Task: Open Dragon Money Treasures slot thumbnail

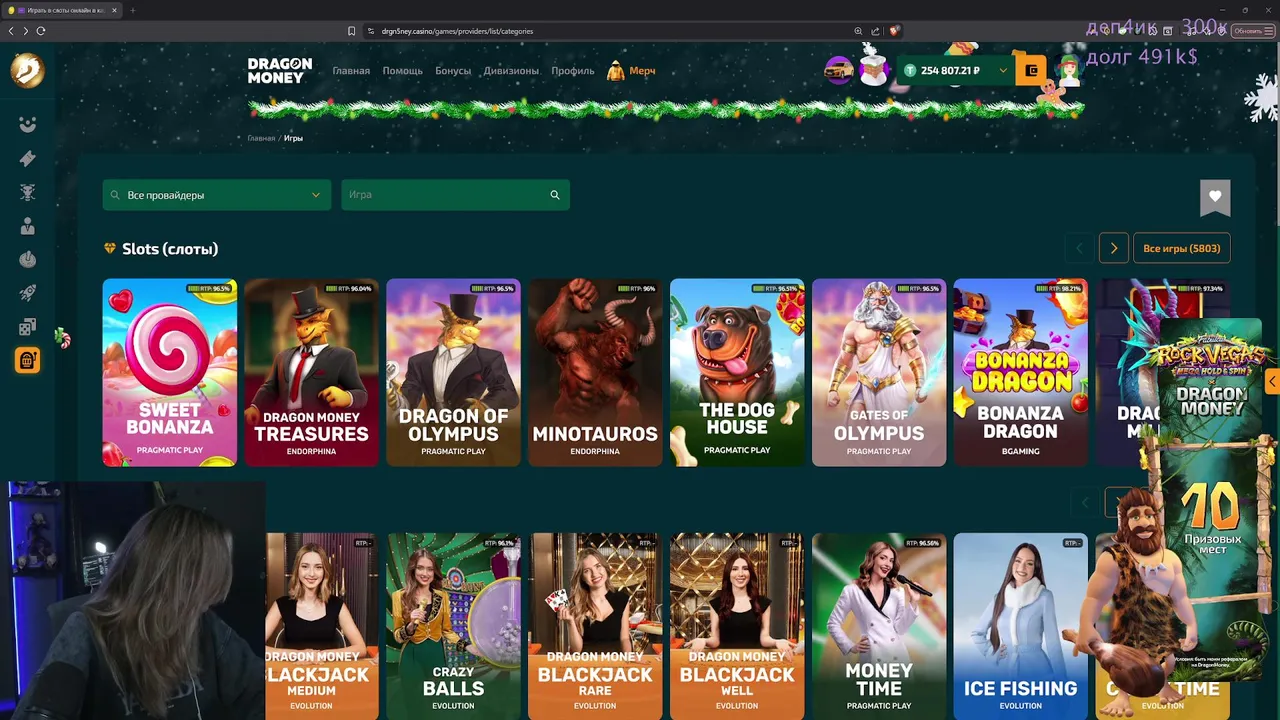Action: (x=311, y=372)
